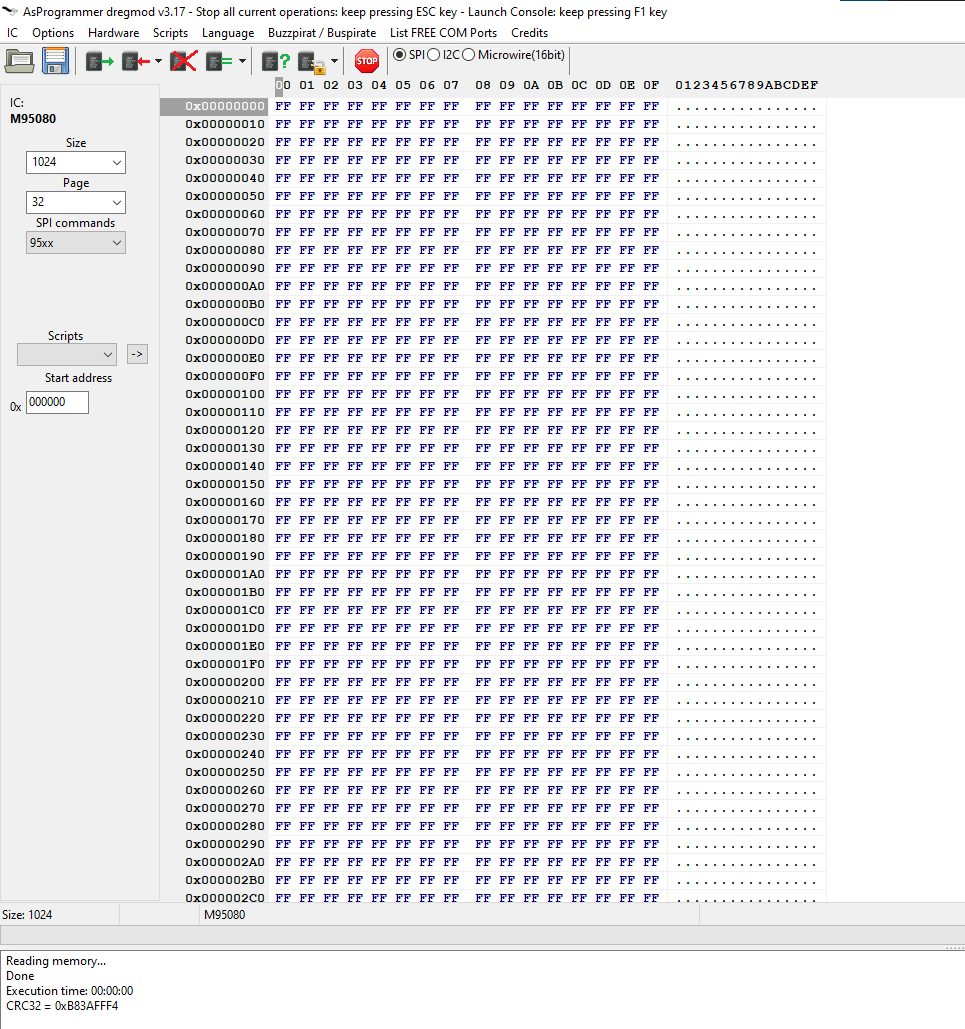Open the Page 32 dropdown

click(x=76, y=202)
